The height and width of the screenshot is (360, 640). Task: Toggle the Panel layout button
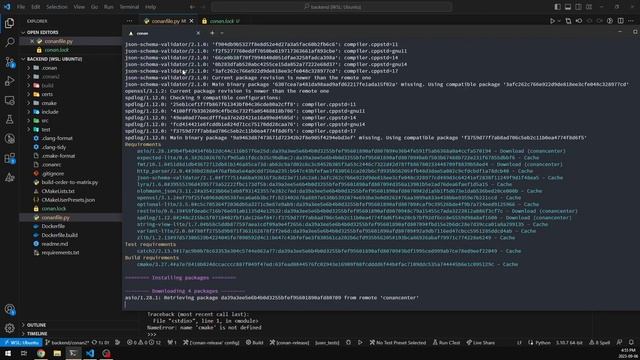click(x=568, y=7)
